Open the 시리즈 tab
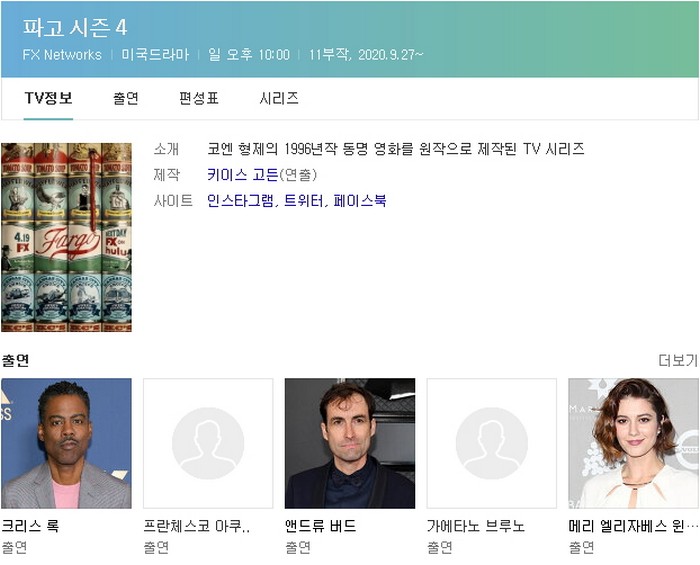 [x=279, y=98]
